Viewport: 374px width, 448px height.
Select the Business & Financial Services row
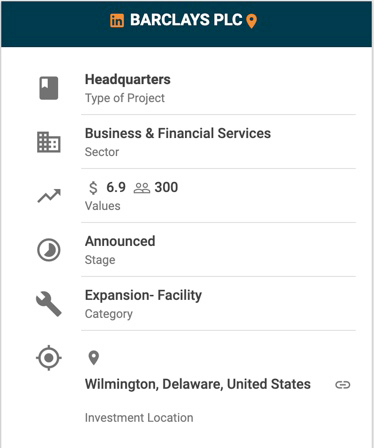tap(218, 142)
